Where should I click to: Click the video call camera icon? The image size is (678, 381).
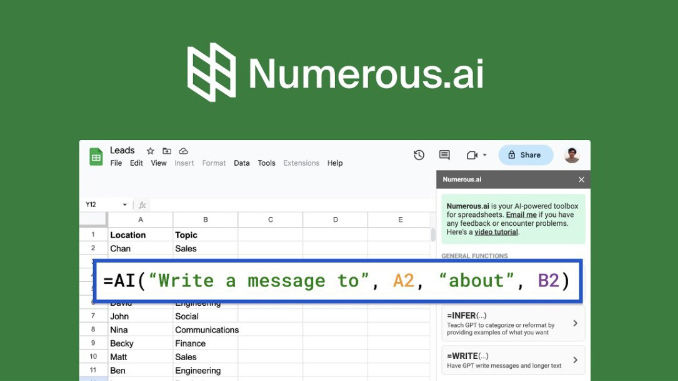pos(472,155)
